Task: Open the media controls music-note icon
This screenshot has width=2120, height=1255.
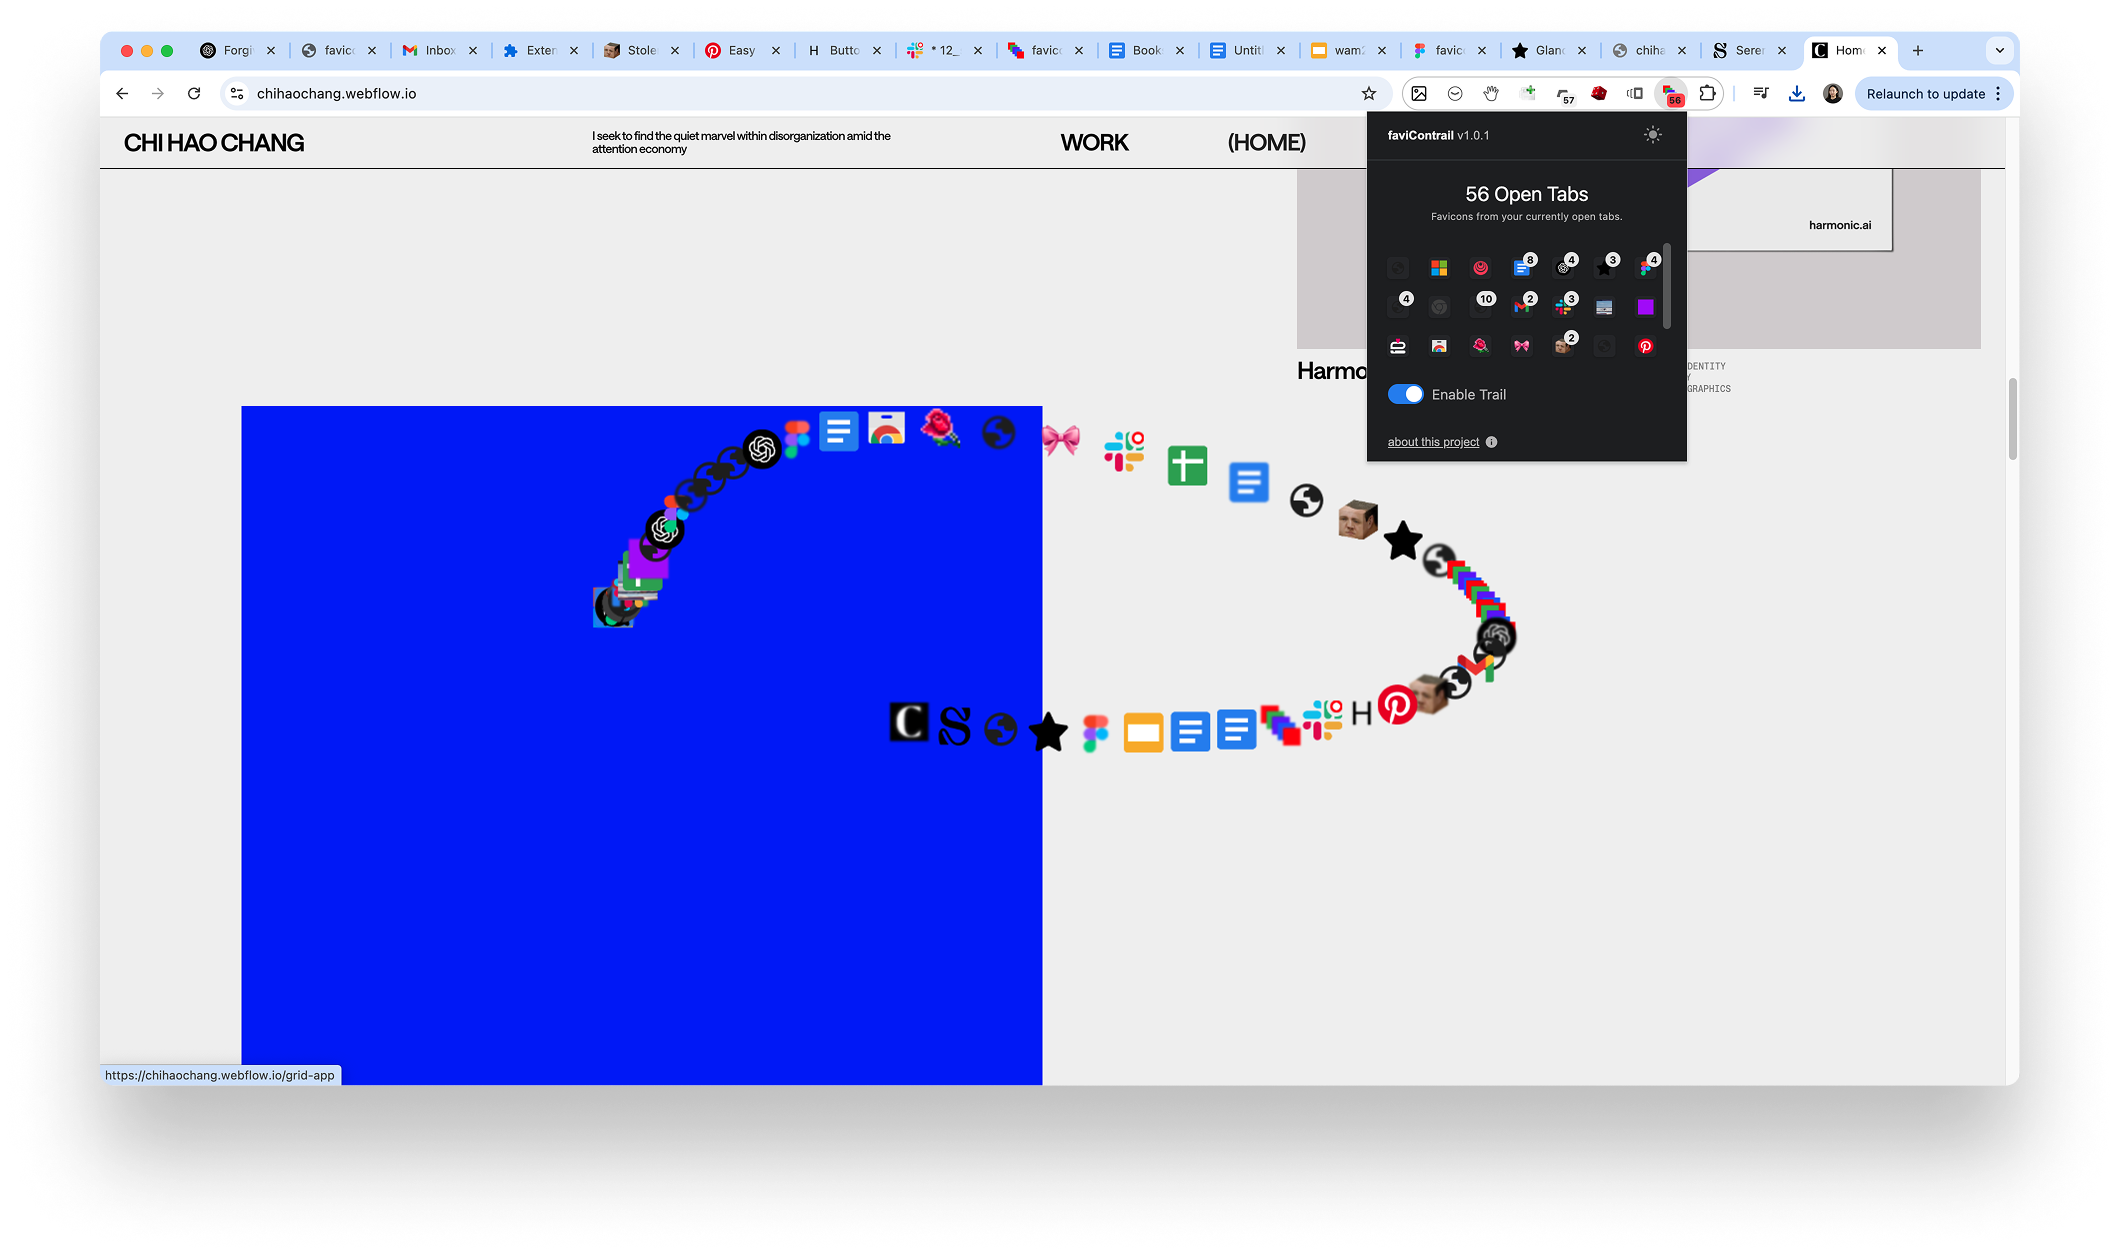Action: 1761,93
